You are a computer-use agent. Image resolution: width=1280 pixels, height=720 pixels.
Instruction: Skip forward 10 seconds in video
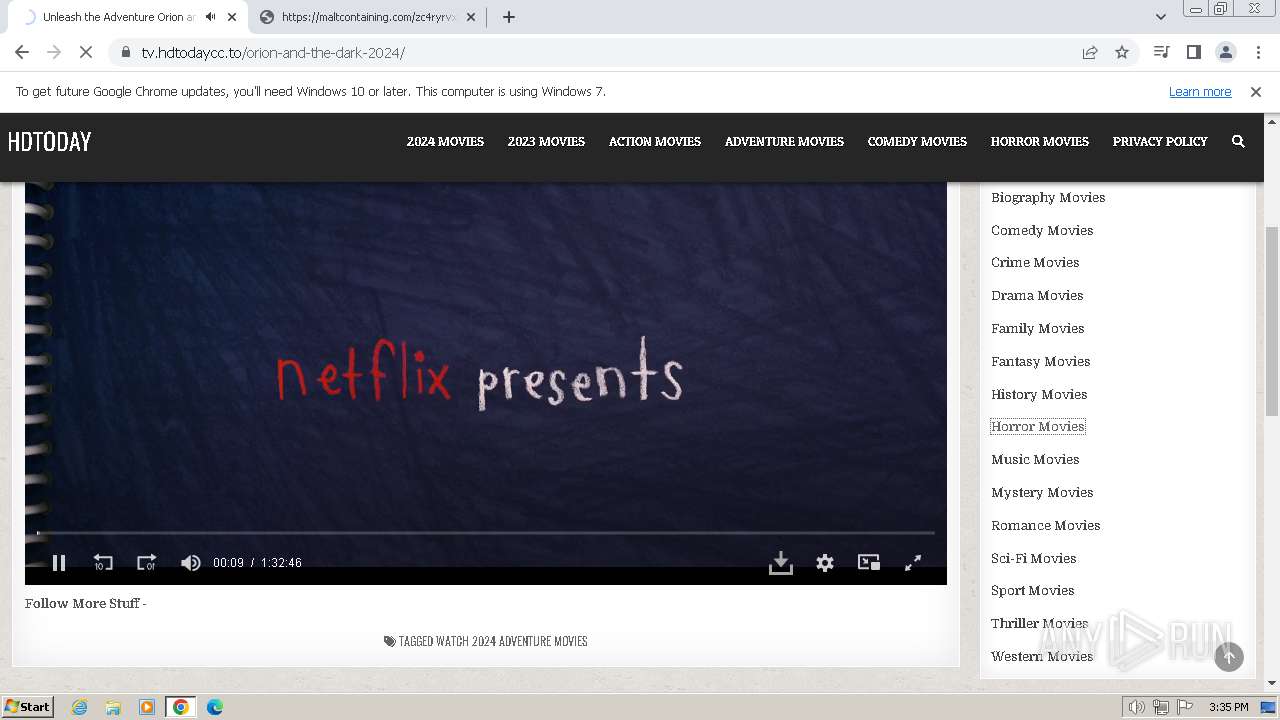pos(146,563)
